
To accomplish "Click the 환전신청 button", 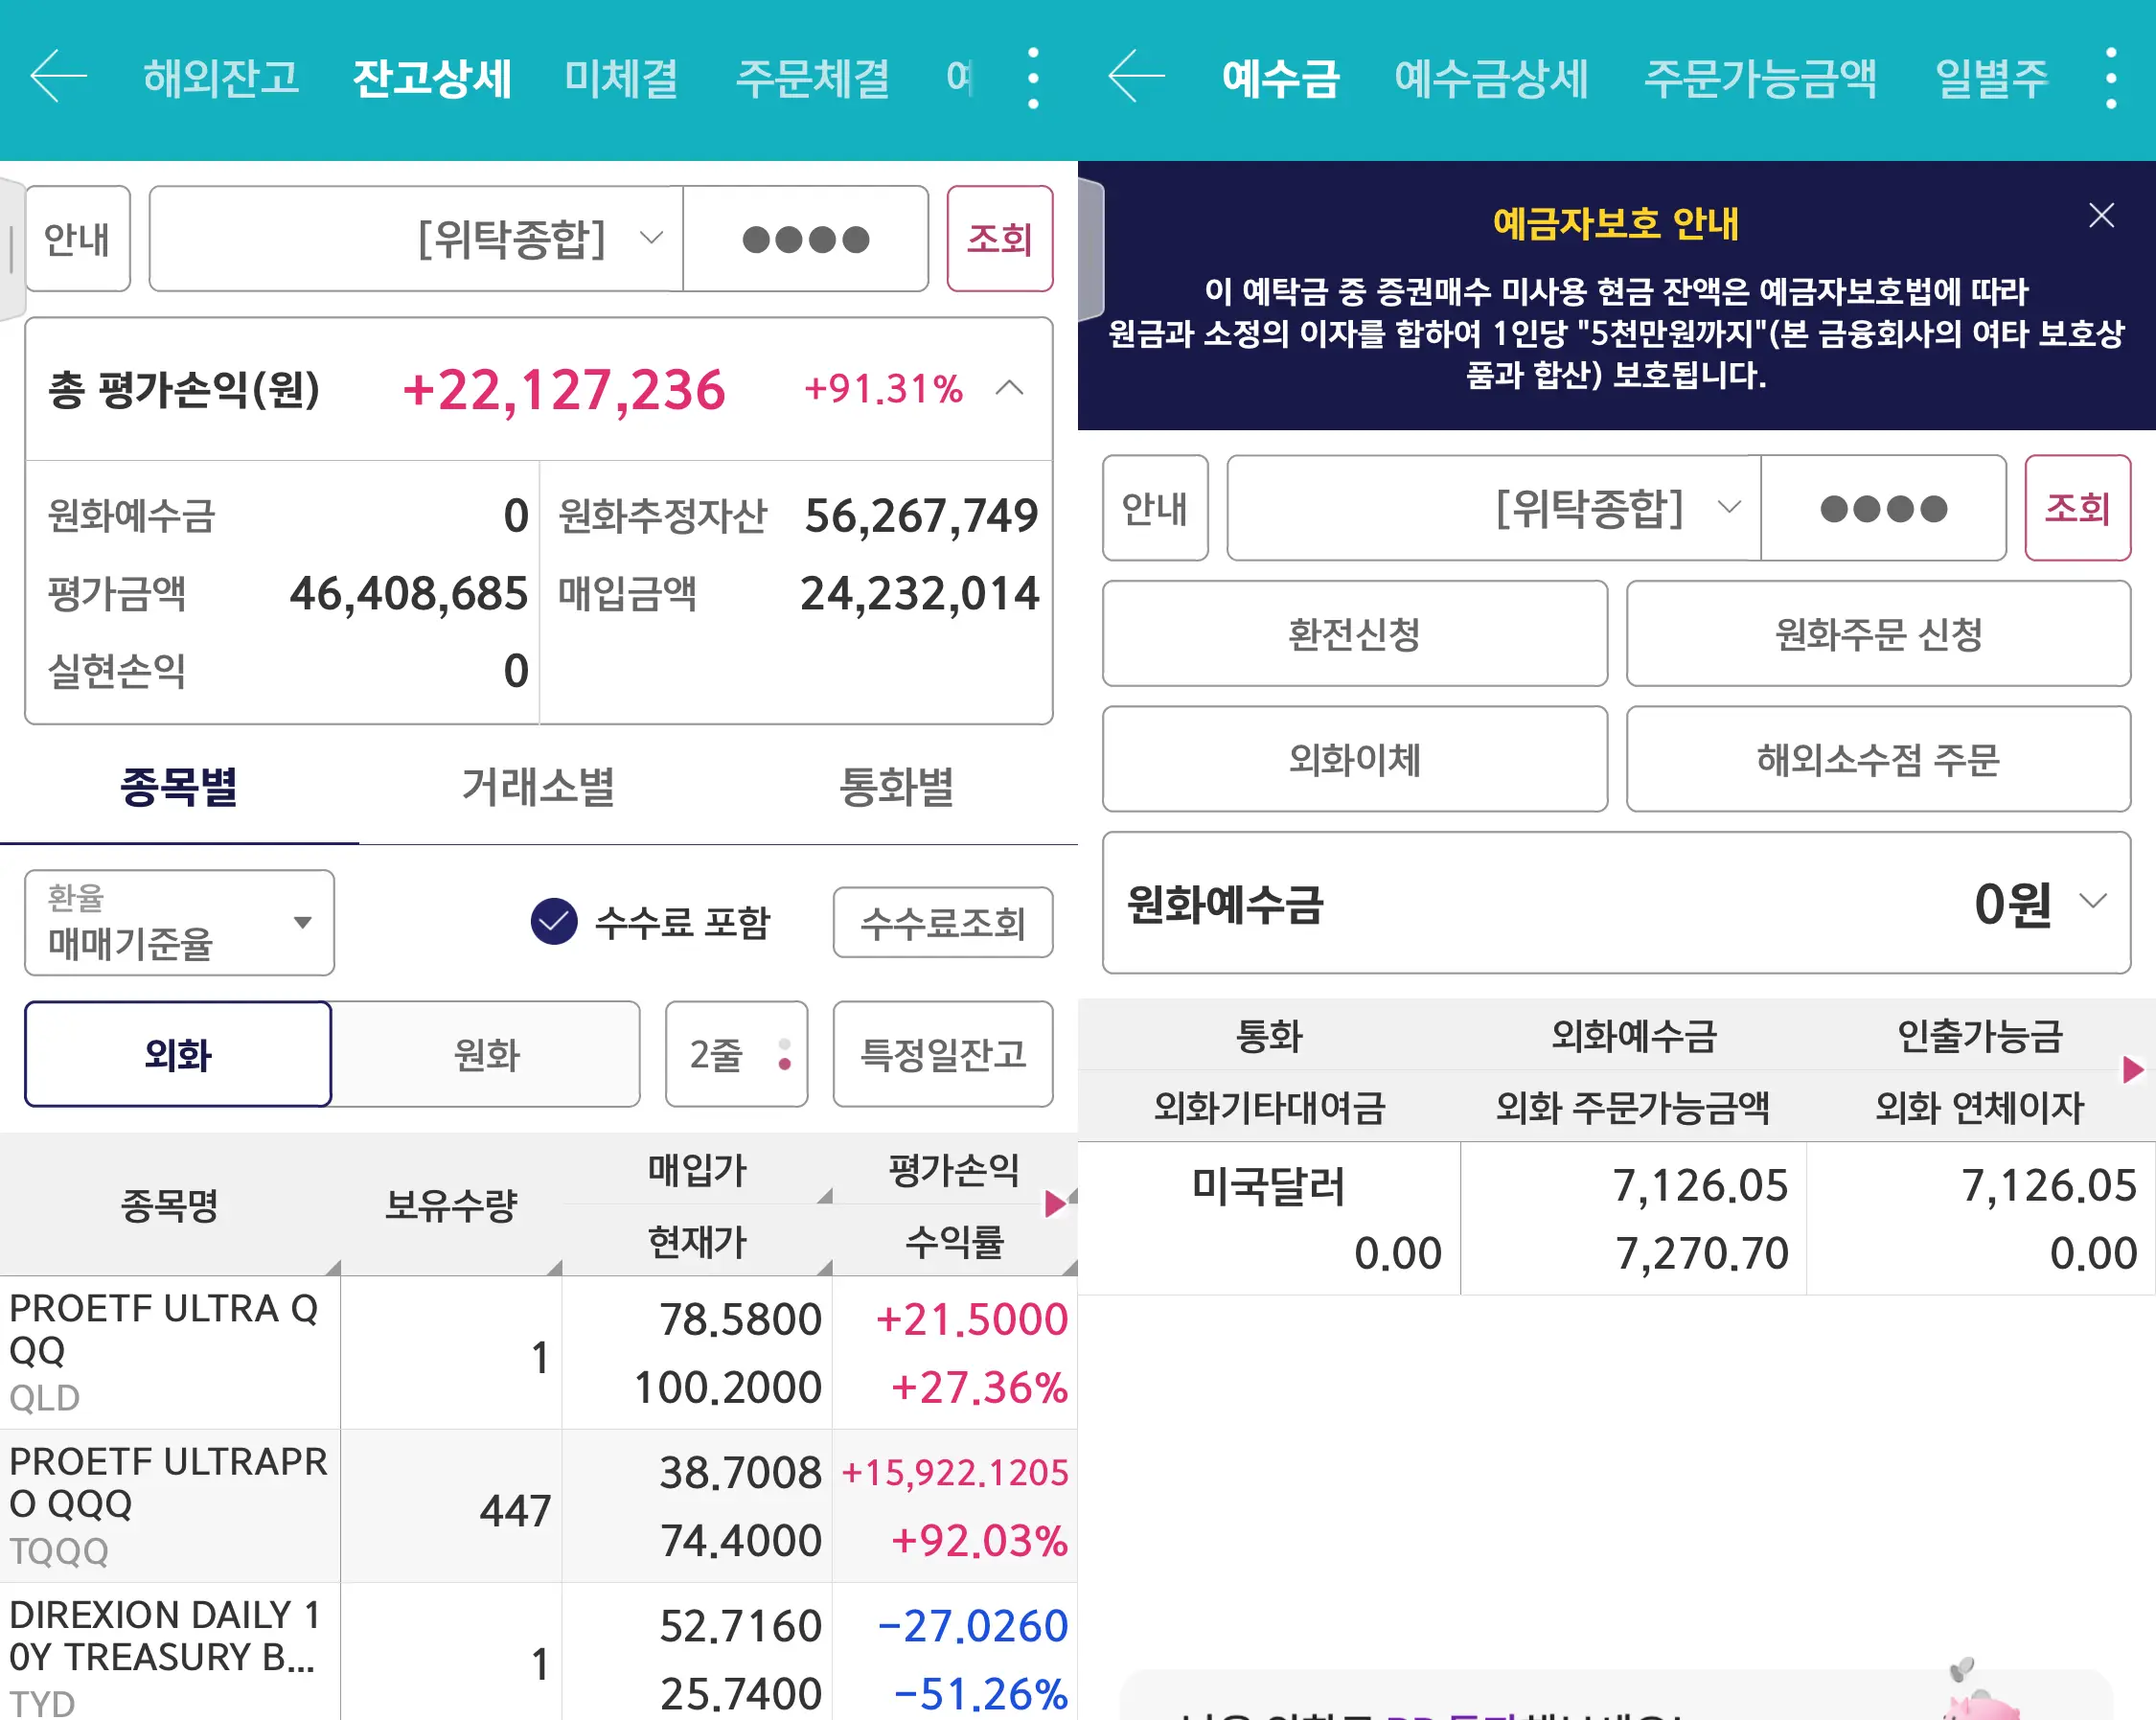I will pyautogui.click(x=1355, y=633).
